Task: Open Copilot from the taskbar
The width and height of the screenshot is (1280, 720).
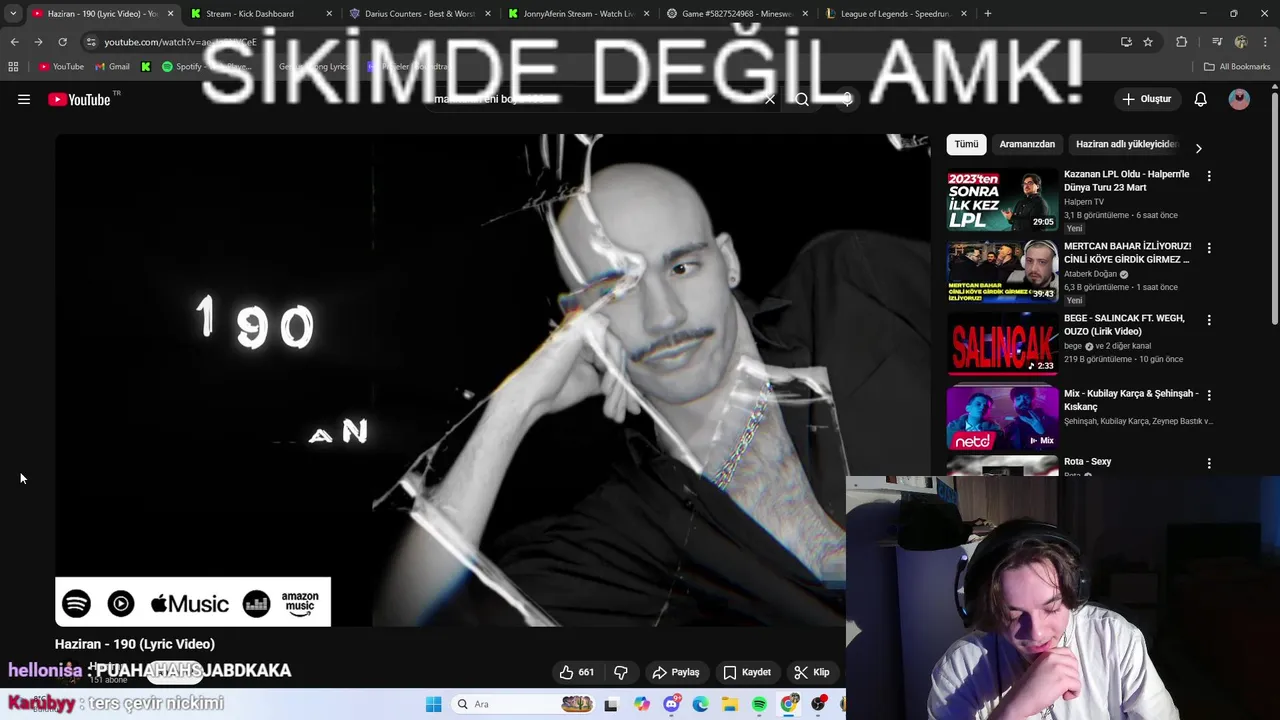Action: coord(641,704)
